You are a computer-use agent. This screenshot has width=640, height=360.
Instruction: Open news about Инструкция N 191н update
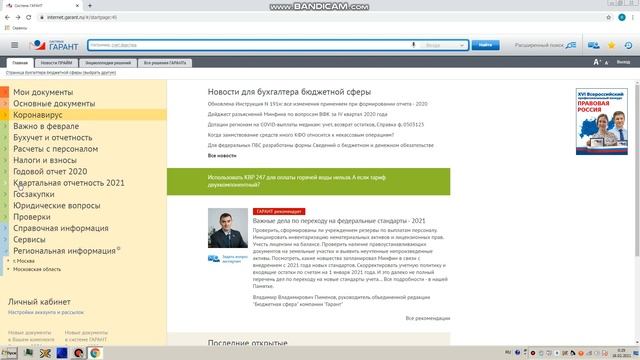tap(317, 104)
